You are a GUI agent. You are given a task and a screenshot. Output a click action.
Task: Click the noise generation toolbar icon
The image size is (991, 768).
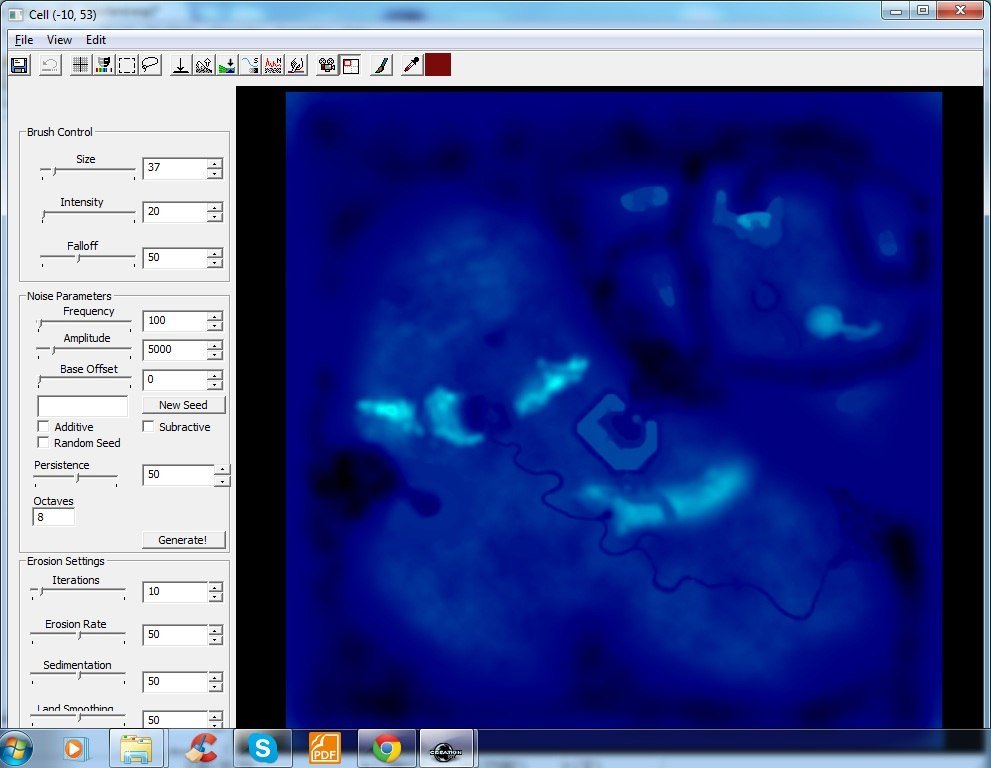pyautogui.click(x=273, y=65)
